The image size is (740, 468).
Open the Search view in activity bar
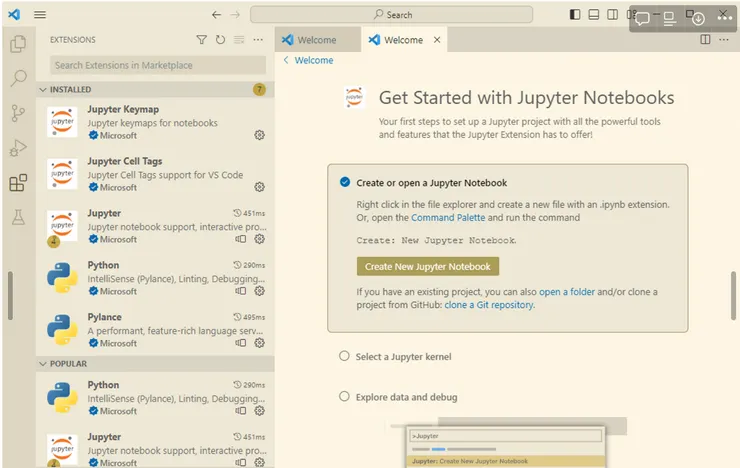(x=18, y=78)
